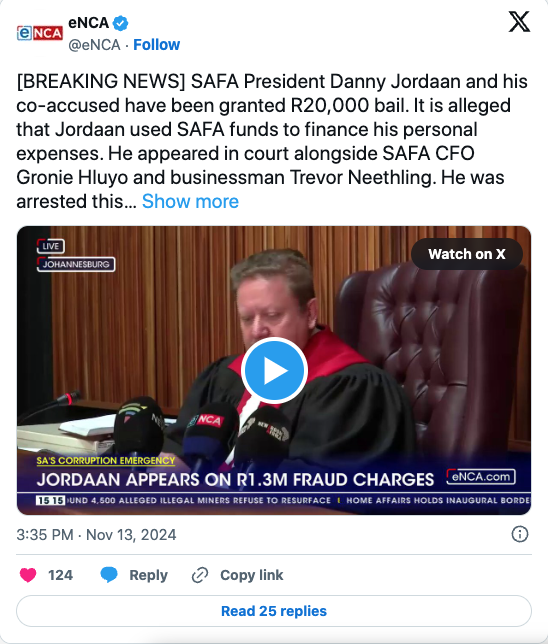Open Read 25 replies

(274, 611)
